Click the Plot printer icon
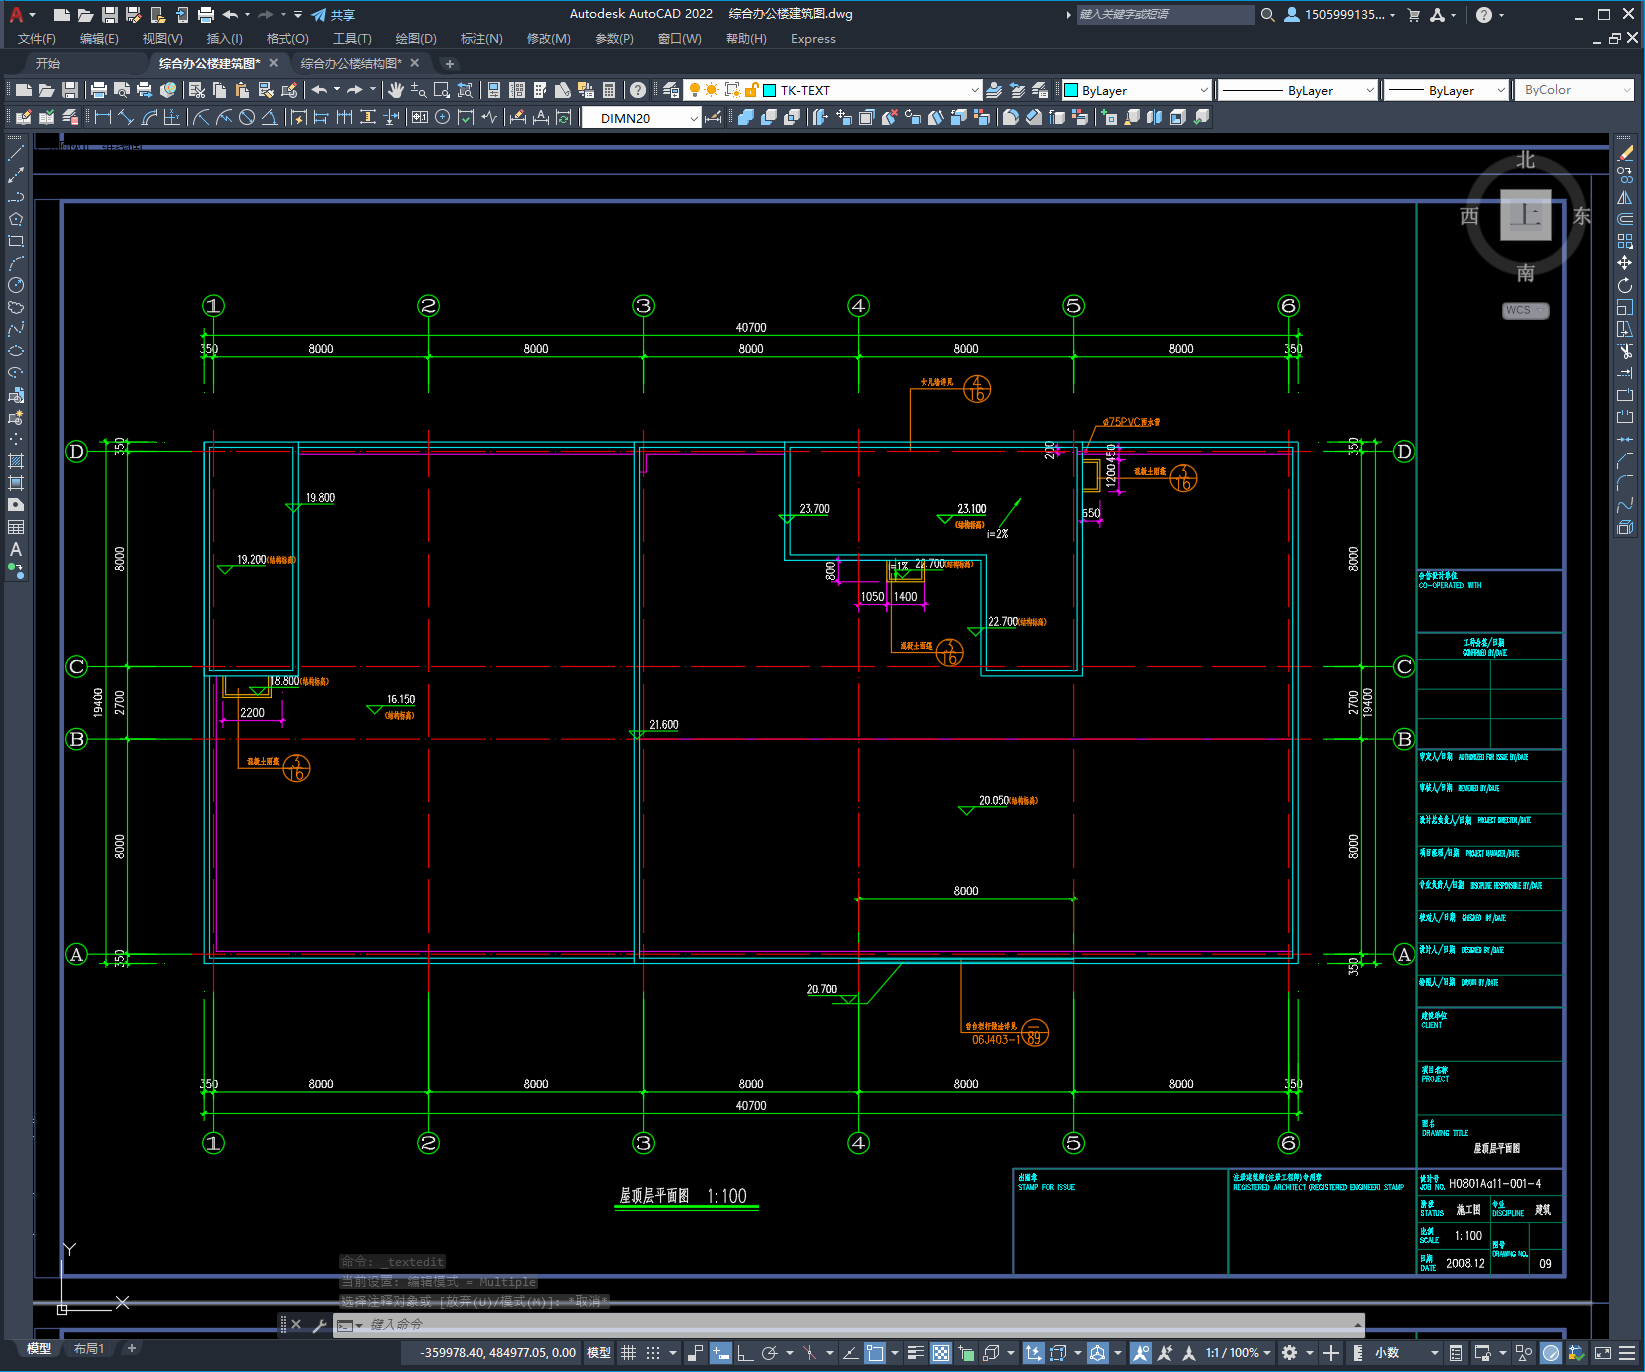The image size is (1645, 1372). tap(98, 90)
